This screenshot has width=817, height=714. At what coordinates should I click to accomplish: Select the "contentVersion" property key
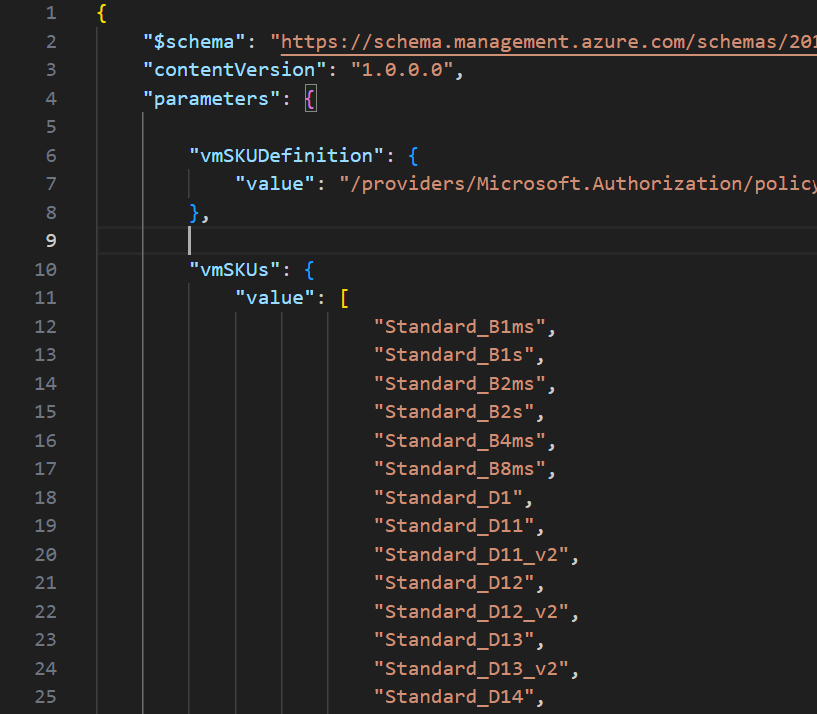tap(229, 70)
